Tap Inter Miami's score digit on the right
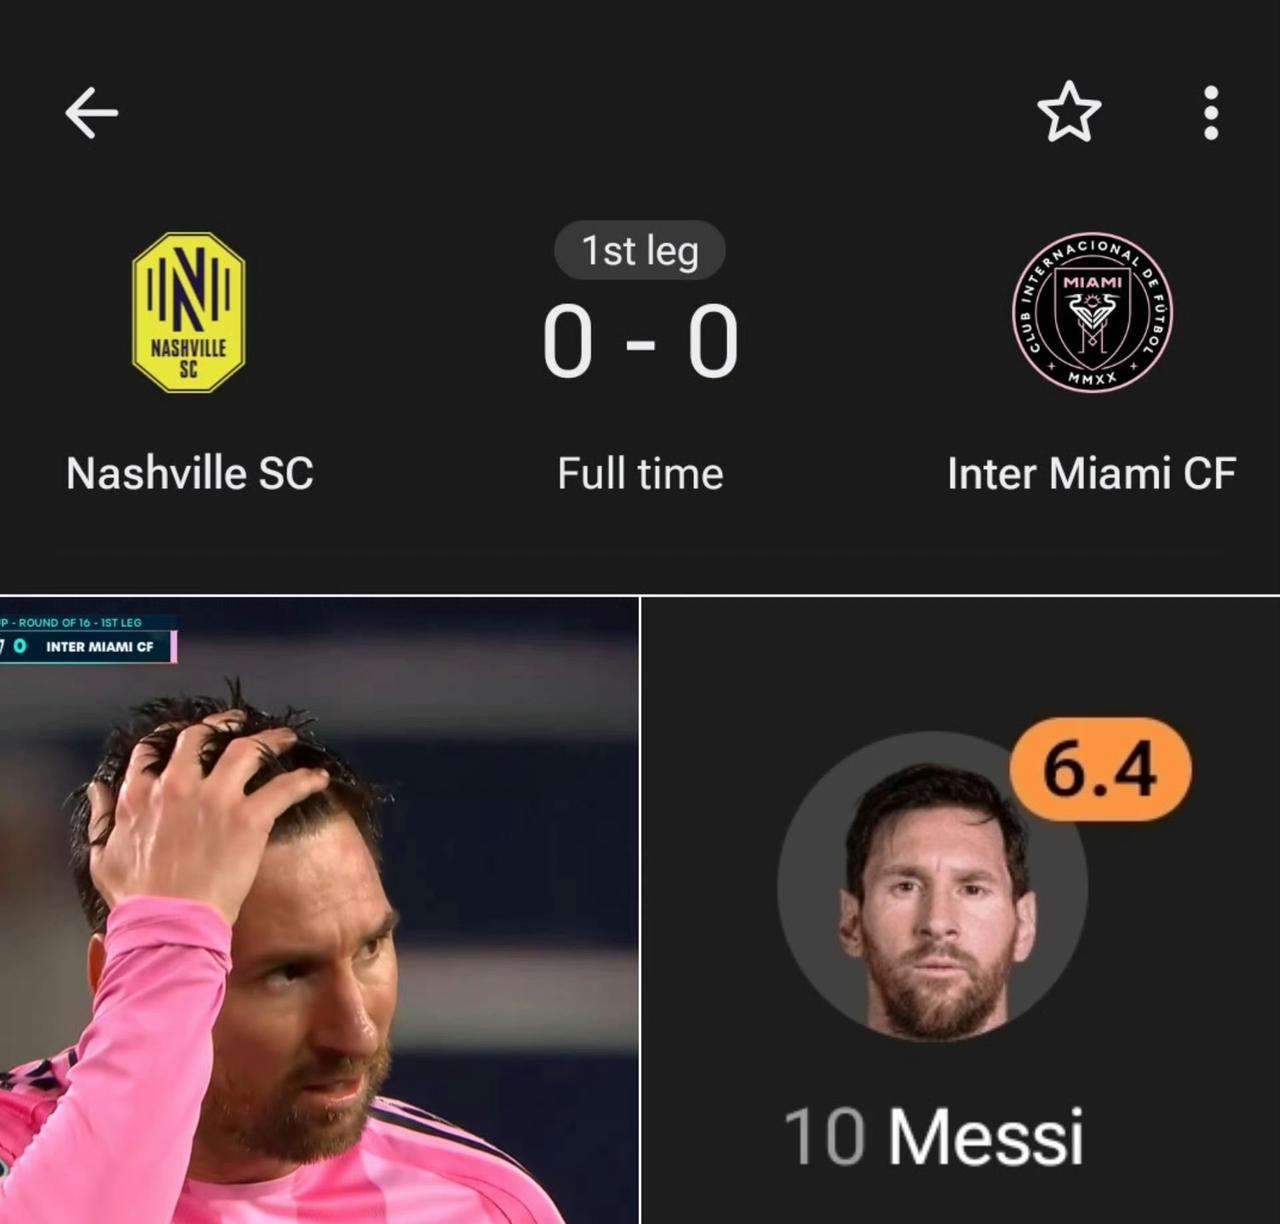1280x1224 pixels. [713, 342]
